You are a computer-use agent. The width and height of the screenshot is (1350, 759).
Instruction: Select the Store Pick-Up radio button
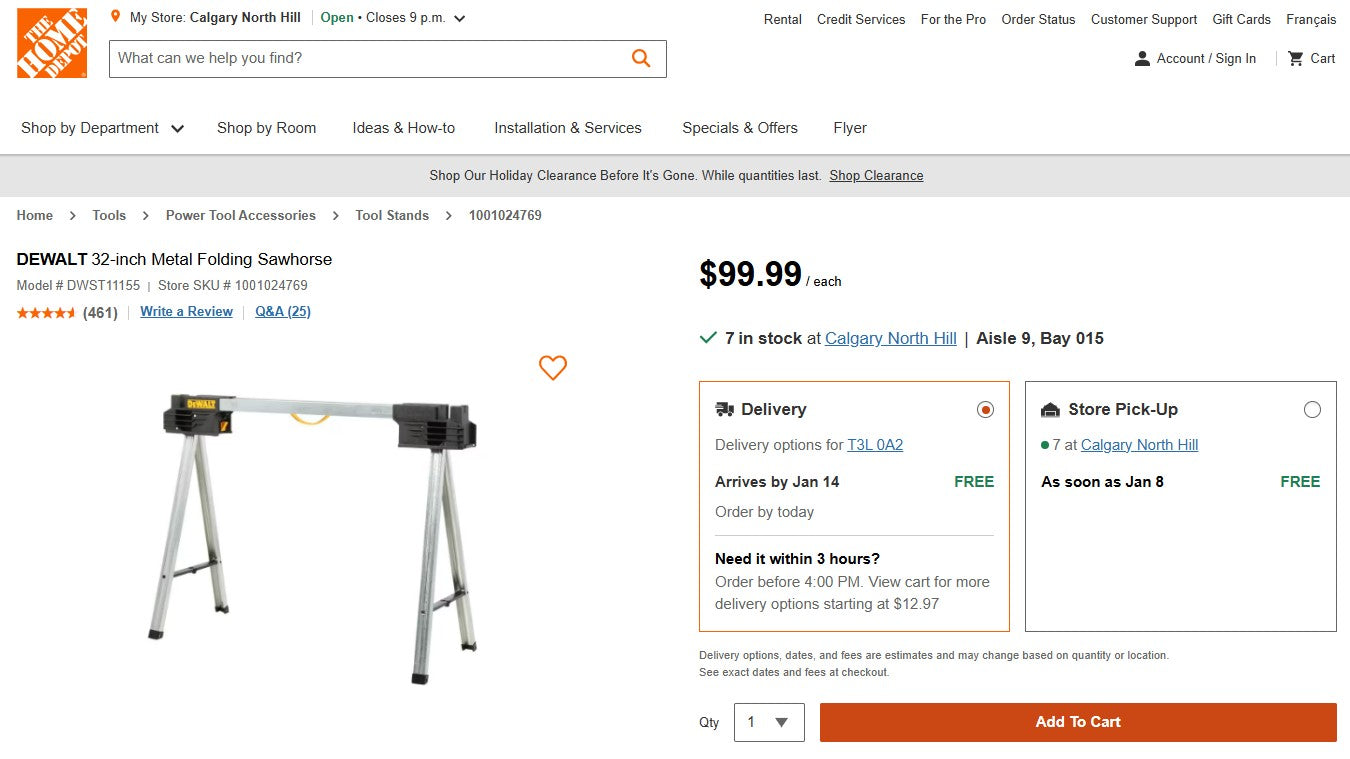click(1313, 409)
